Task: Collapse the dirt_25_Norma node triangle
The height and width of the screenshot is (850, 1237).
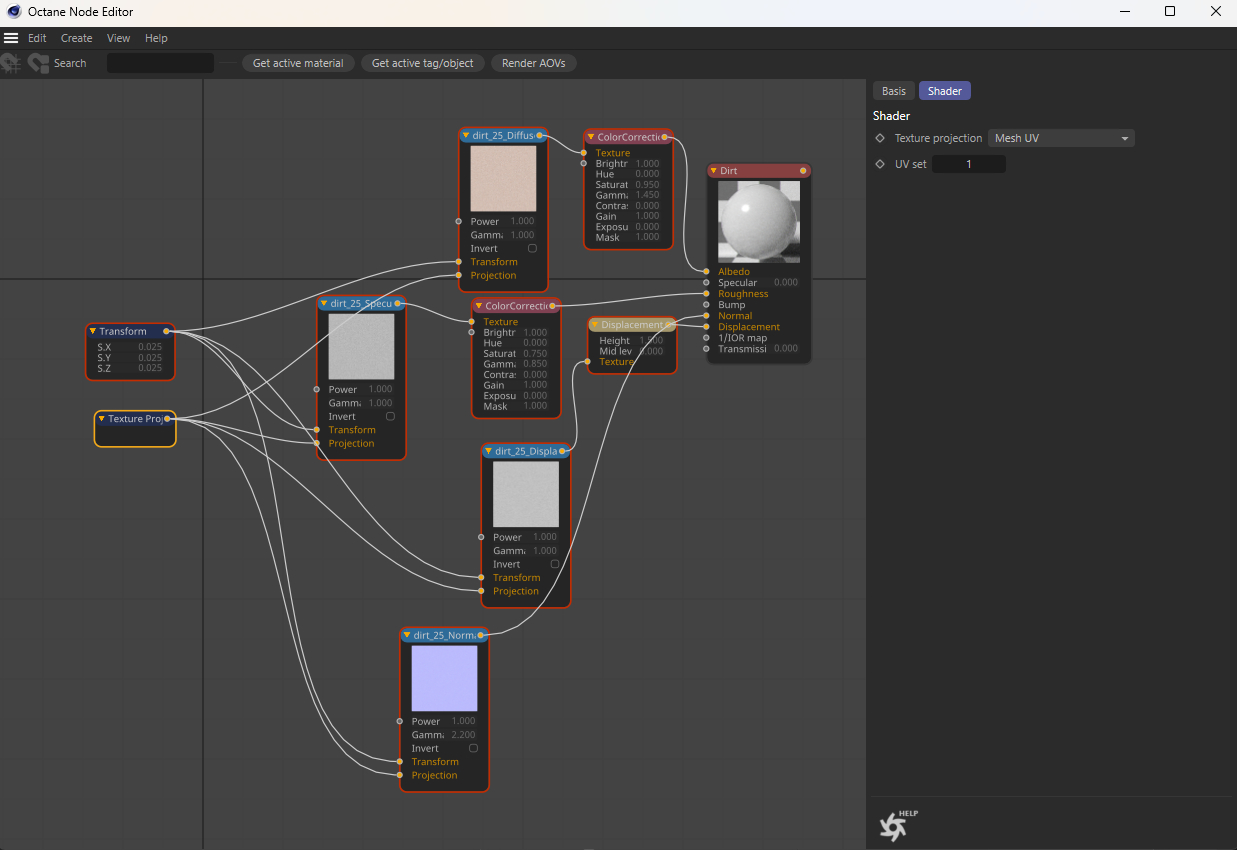Action: [407, 635]
